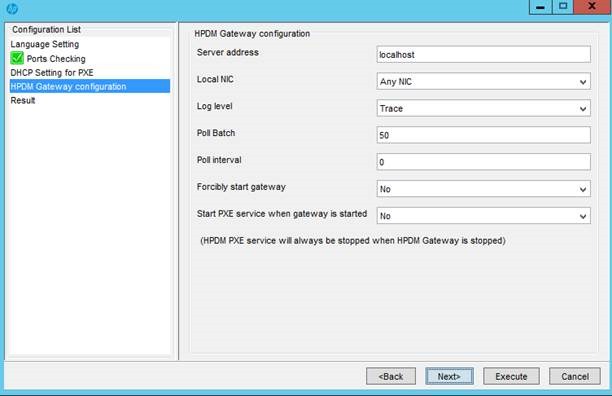
Task: Click the Log level label
Action: [214, 106]
